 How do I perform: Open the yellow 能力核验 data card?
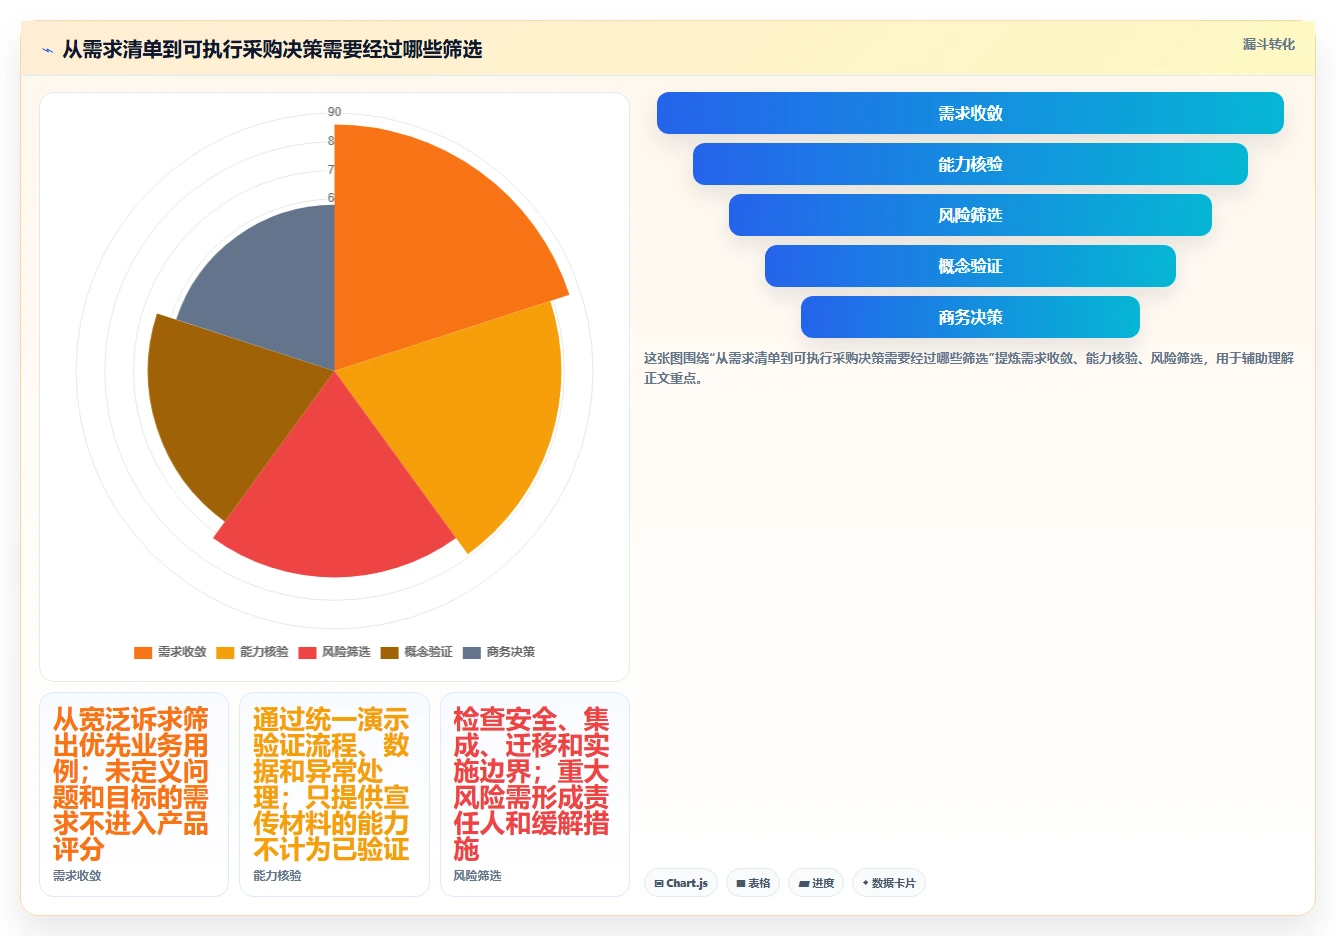tap(334, 795)
